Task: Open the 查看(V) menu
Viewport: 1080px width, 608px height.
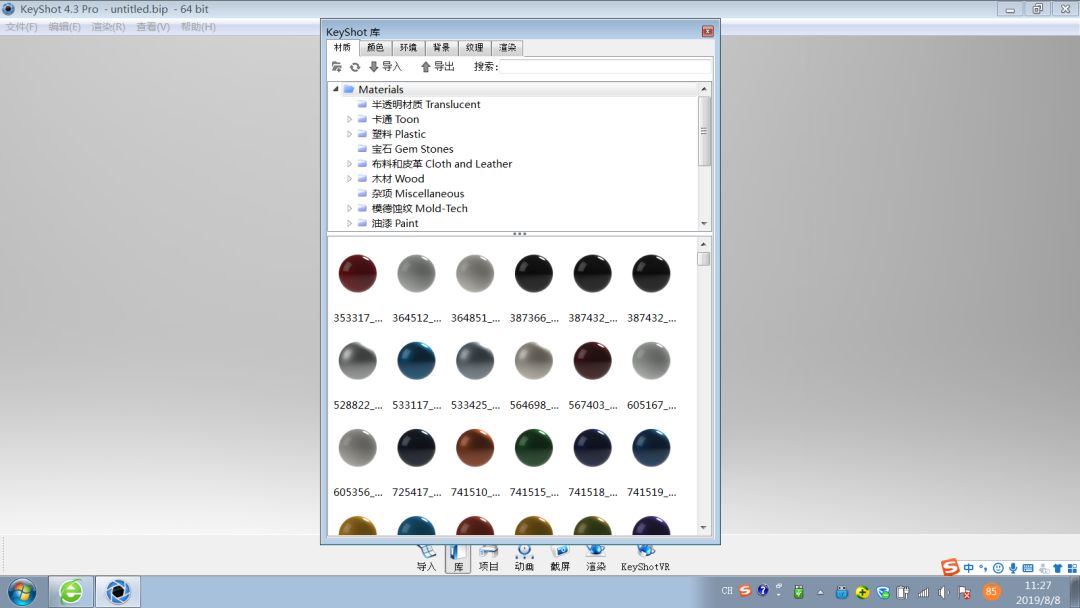Action: [x=153, y=27]
